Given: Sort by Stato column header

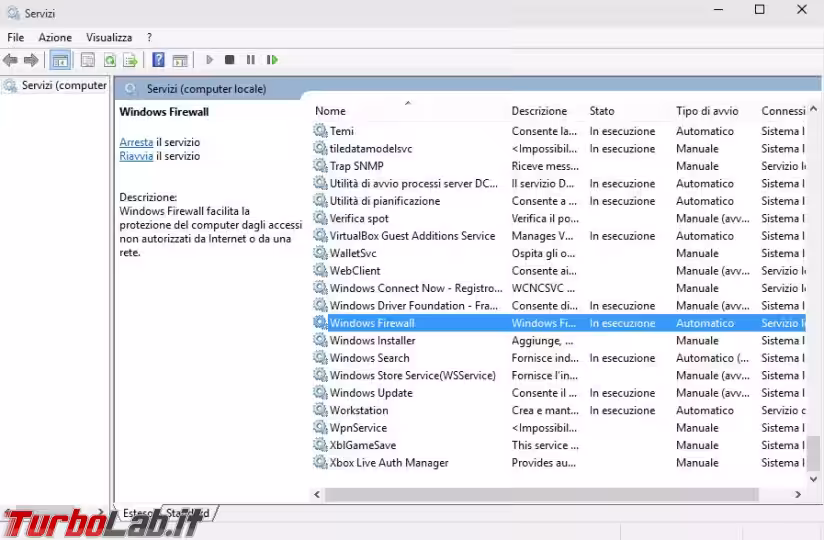Looking at the screenshot, I should tap(602, 111).
